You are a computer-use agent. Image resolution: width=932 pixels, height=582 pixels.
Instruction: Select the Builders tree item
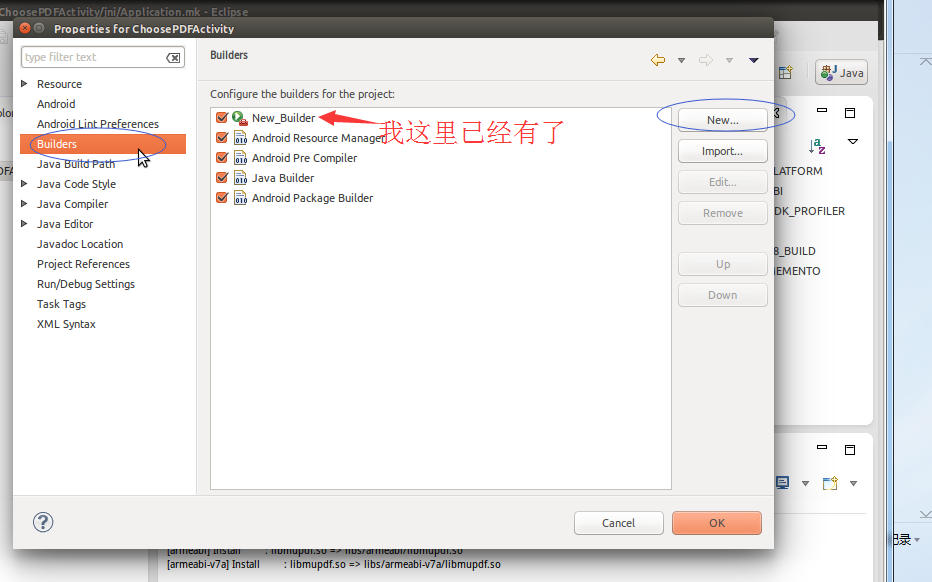pos(103,144)
